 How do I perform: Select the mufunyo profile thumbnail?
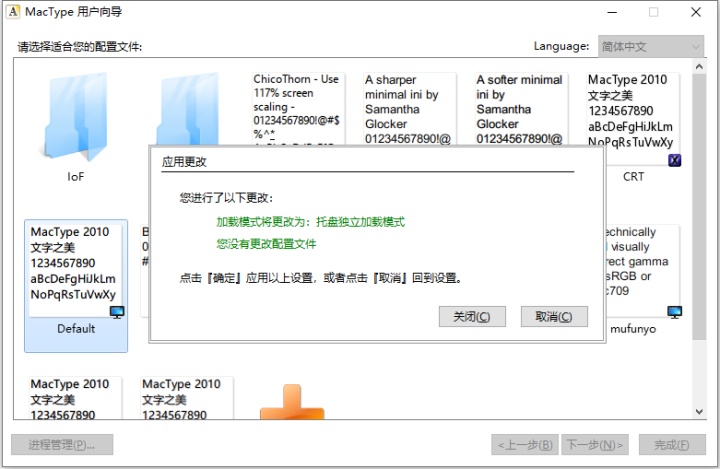(x=642, y=271)
